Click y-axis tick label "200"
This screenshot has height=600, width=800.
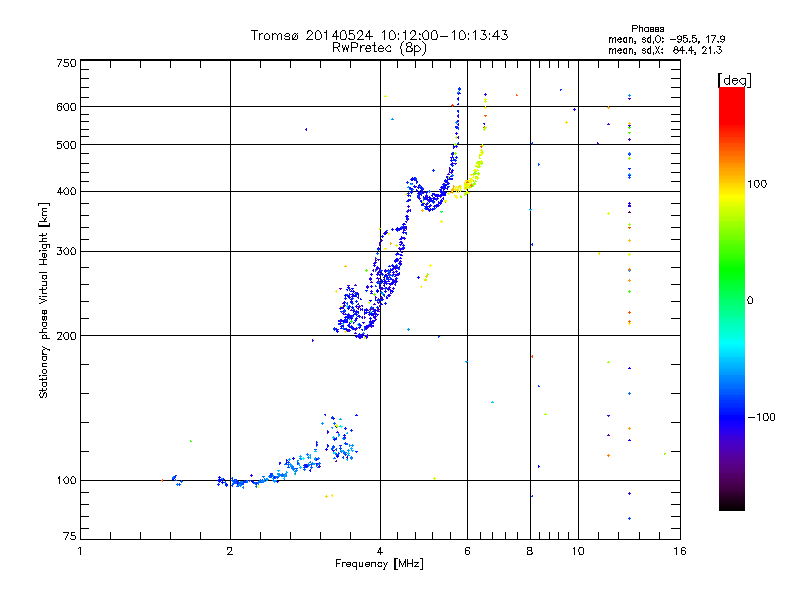coord(67,336)
